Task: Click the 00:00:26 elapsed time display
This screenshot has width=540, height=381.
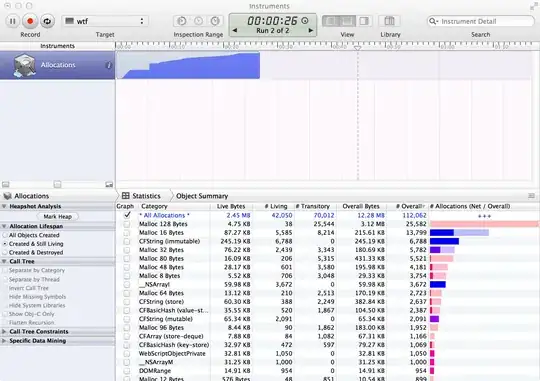Action: [272, 21]
